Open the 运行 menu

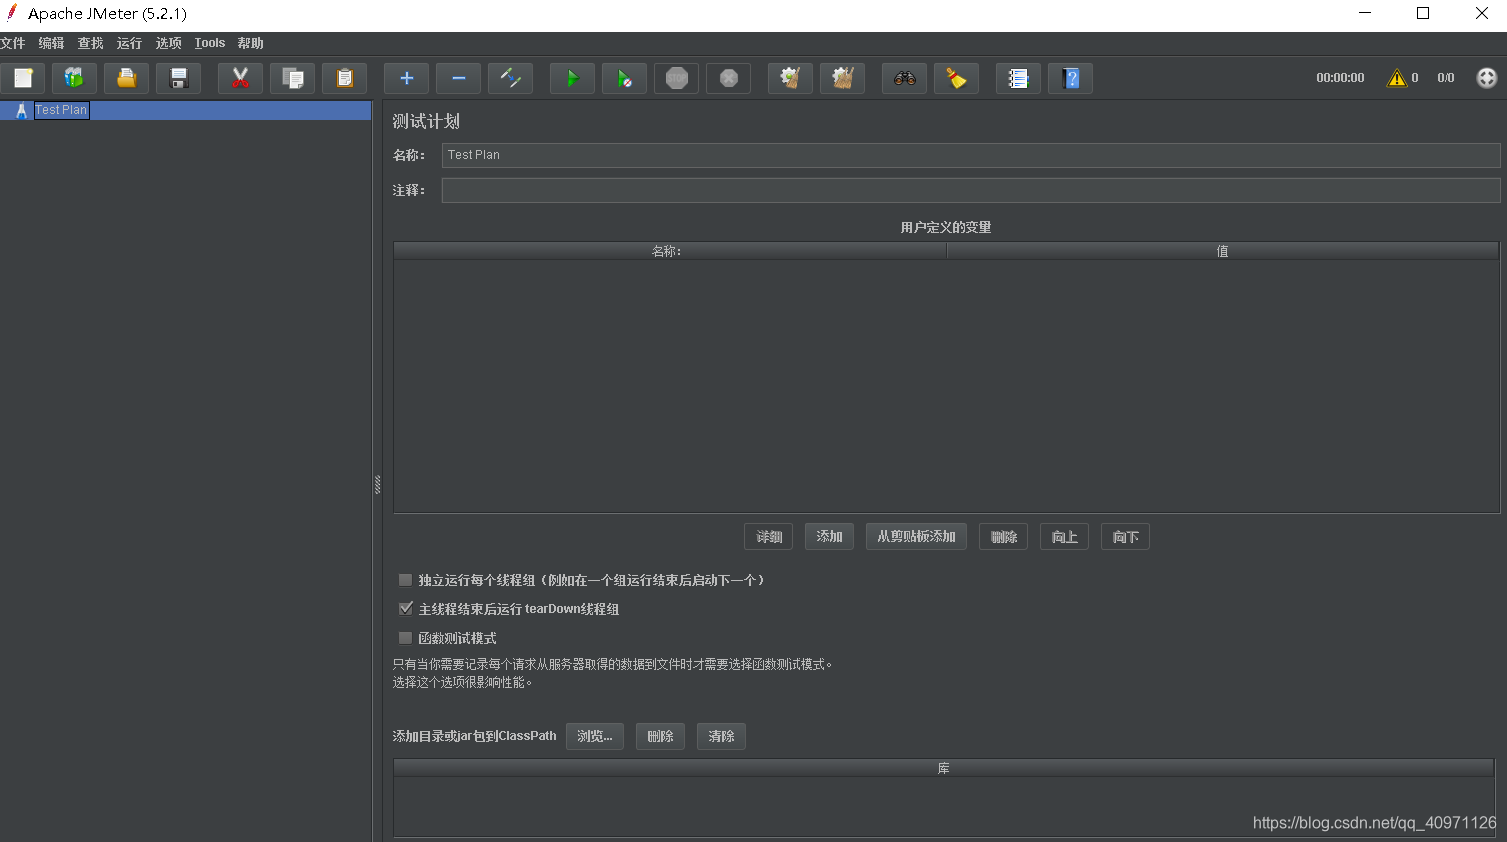(129, 43)
